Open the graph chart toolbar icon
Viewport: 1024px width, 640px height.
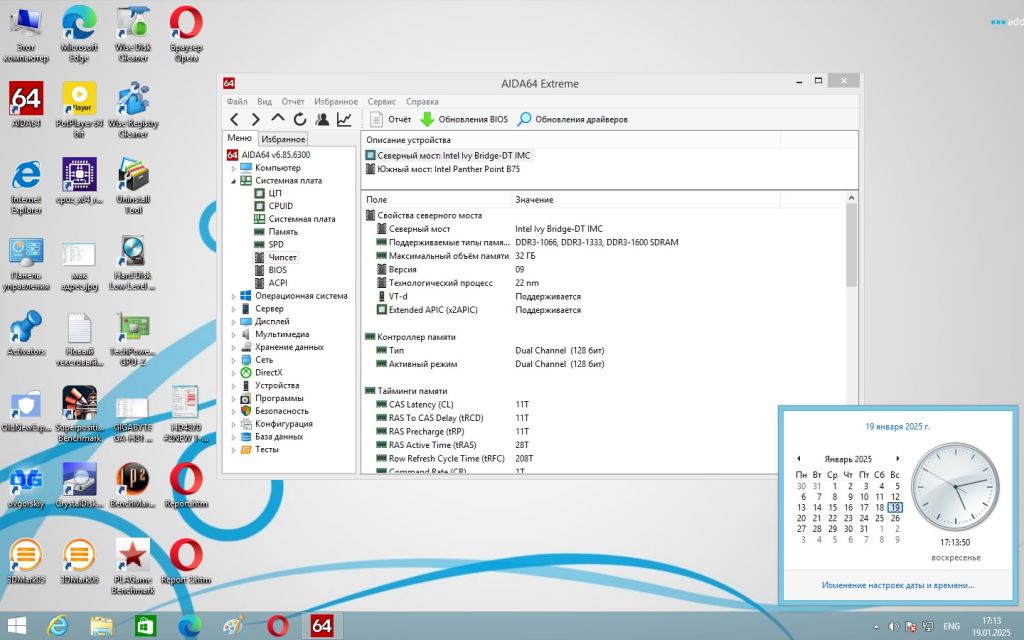click(344, 120)
